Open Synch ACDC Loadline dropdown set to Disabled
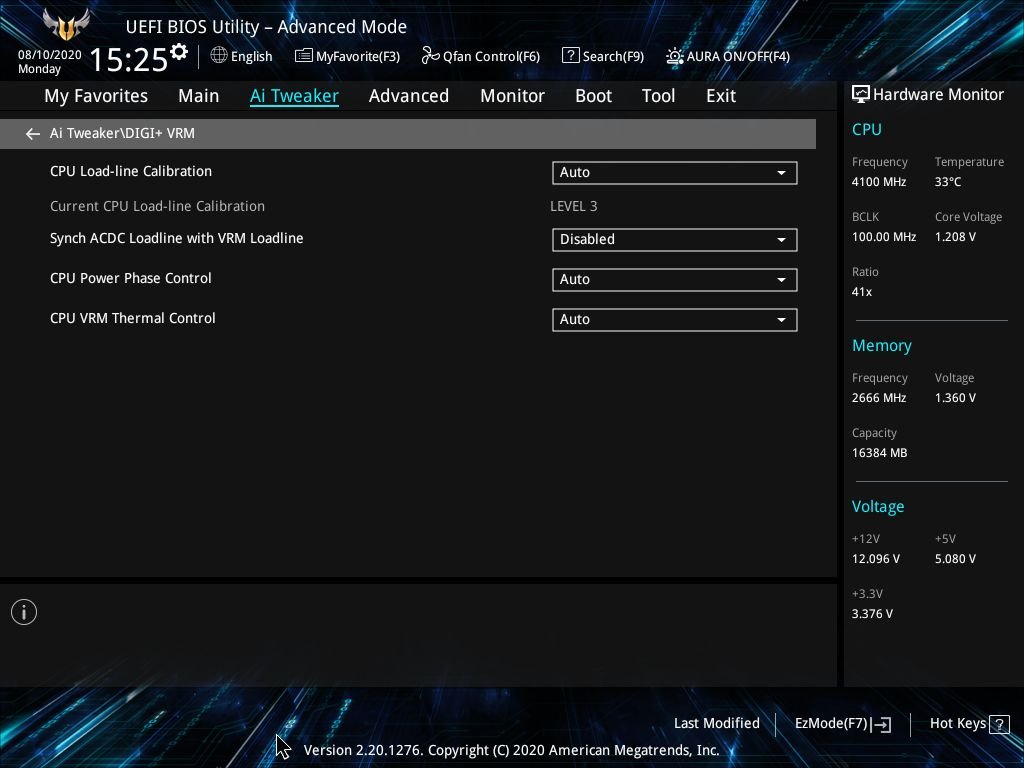This screenshot has width=1024, height=768. pyautogui.click(x=675, y=240)
